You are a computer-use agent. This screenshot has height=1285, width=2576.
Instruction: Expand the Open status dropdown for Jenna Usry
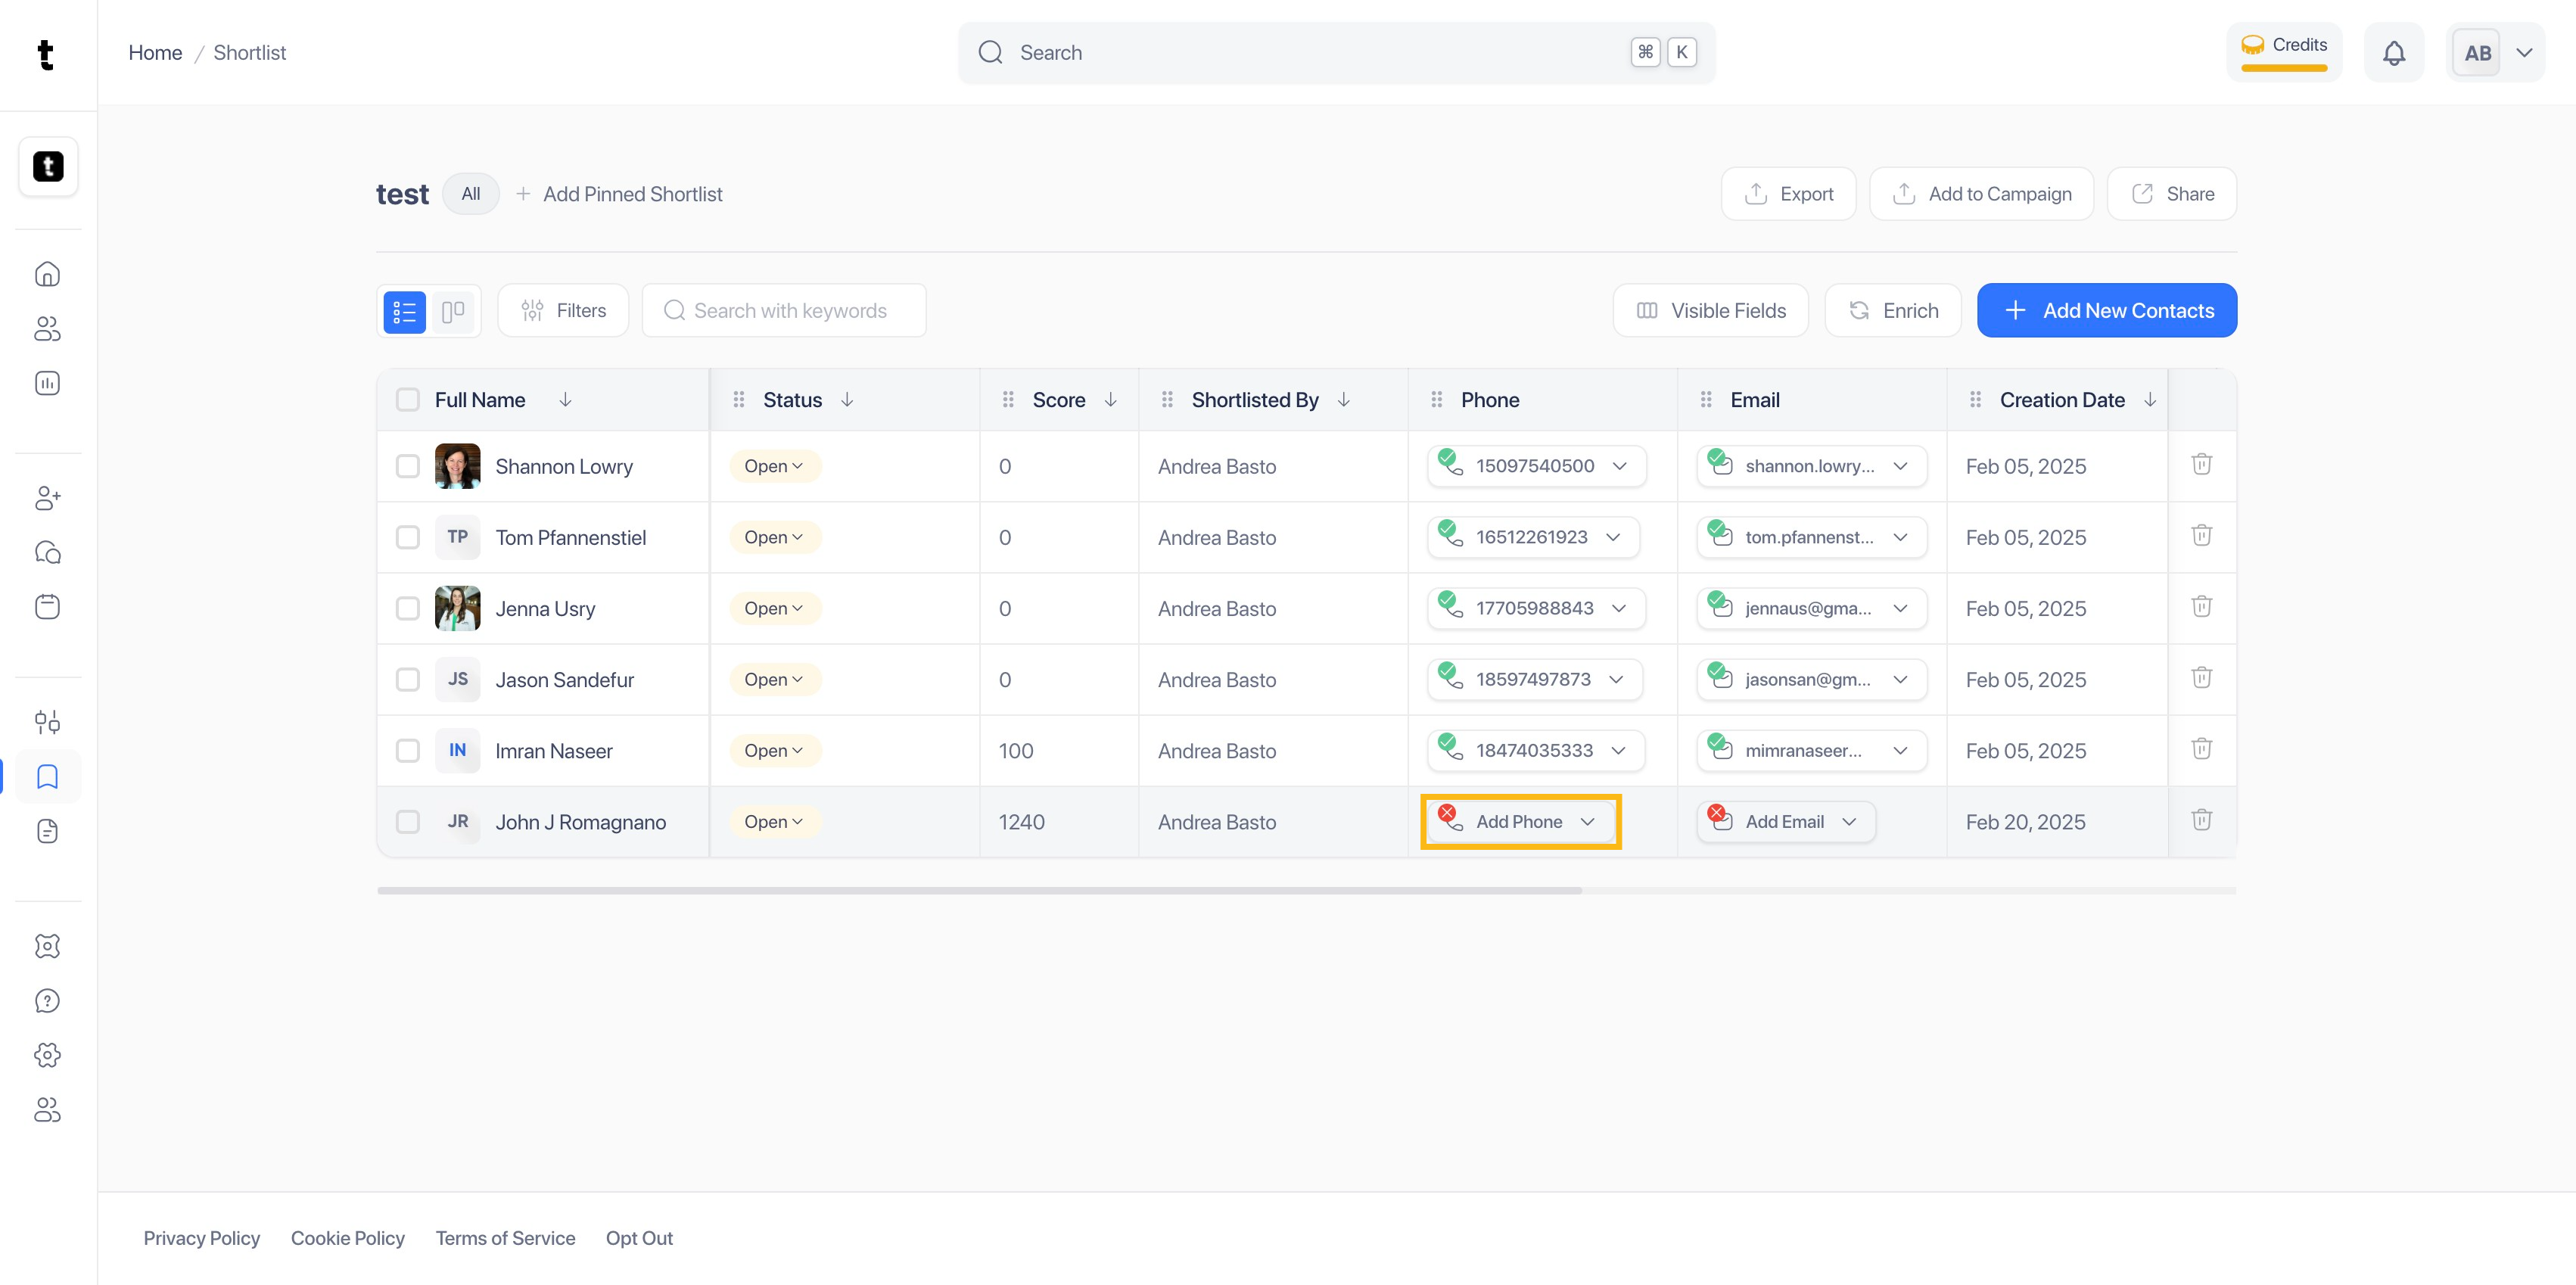point(774,608)
